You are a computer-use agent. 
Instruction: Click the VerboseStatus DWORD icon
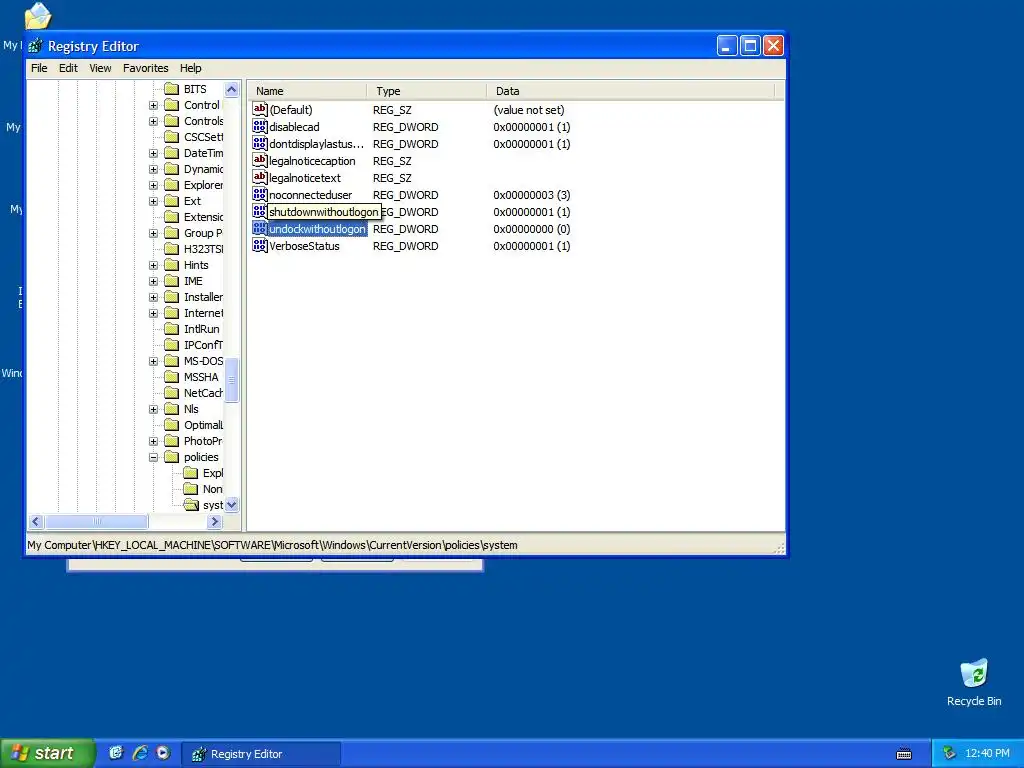pos(260,246)
